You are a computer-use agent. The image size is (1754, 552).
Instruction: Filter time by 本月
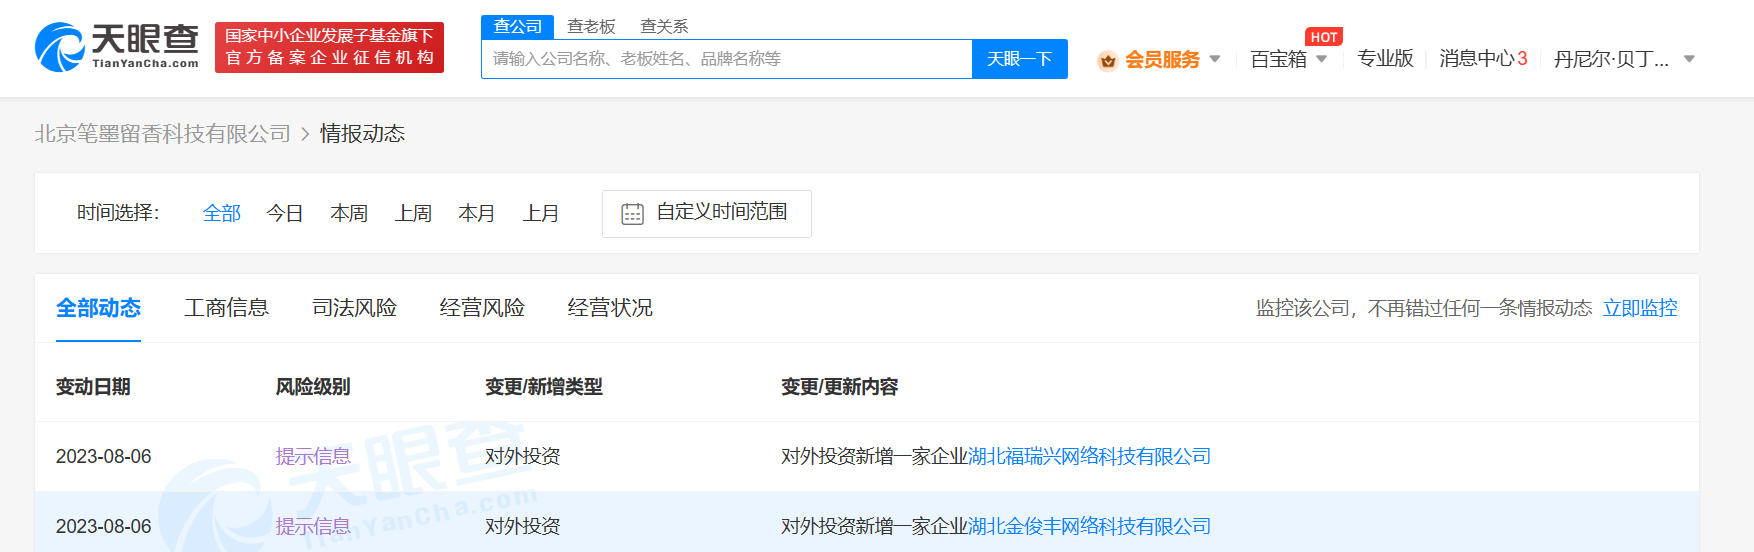click(477, 213)
